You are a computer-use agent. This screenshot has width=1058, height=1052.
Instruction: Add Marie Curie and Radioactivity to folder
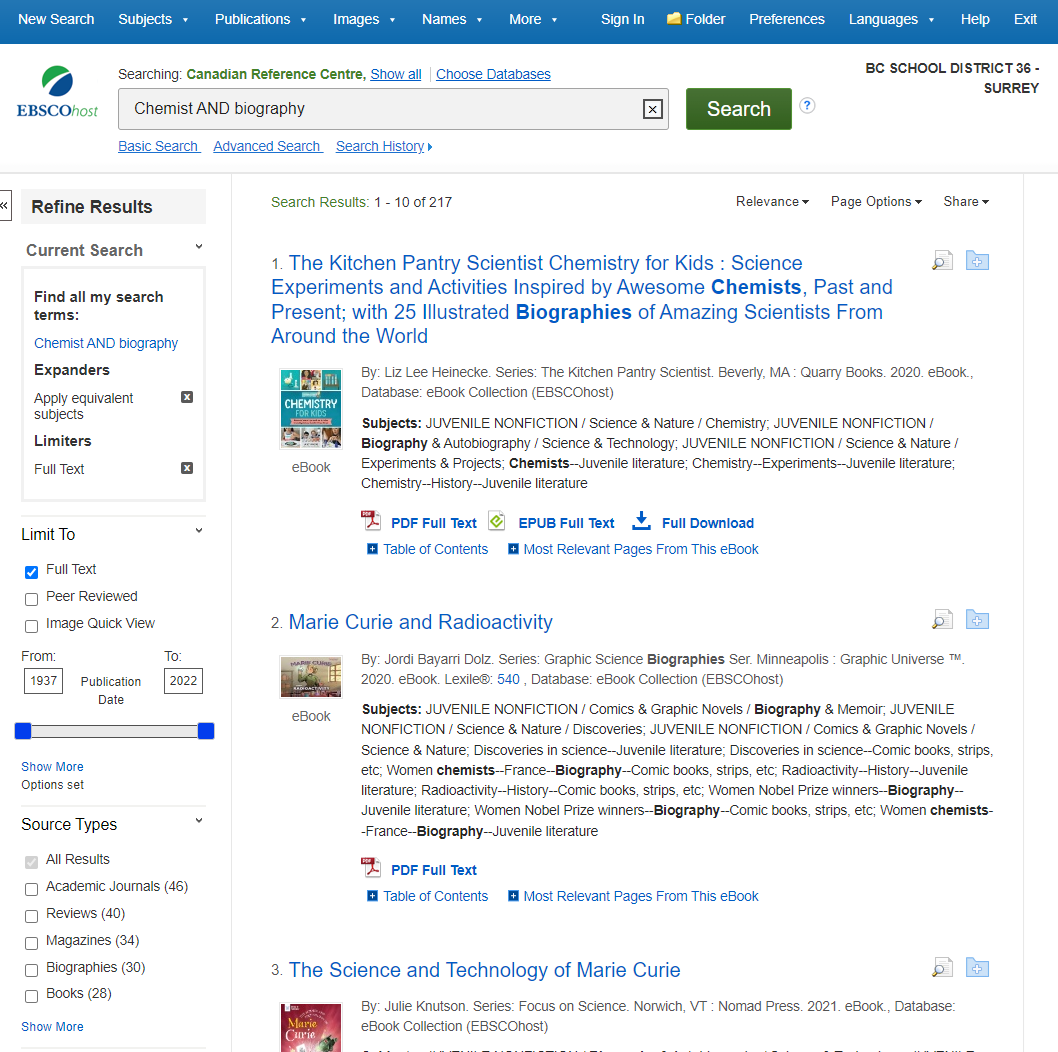click(x=977, y=619)
